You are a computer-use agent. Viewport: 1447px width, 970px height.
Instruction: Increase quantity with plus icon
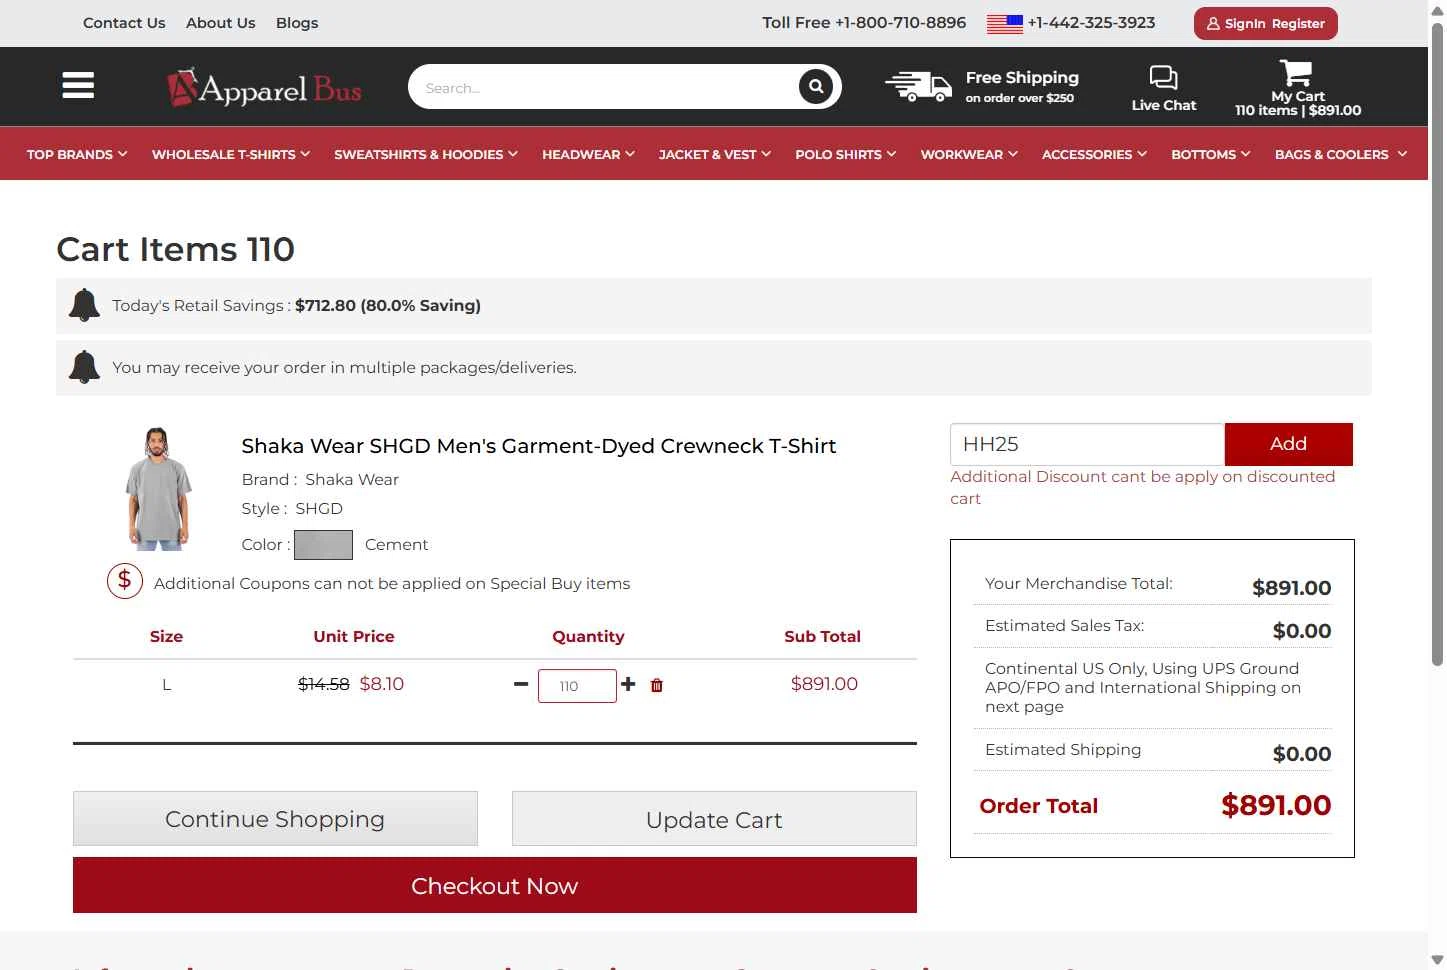628,684
